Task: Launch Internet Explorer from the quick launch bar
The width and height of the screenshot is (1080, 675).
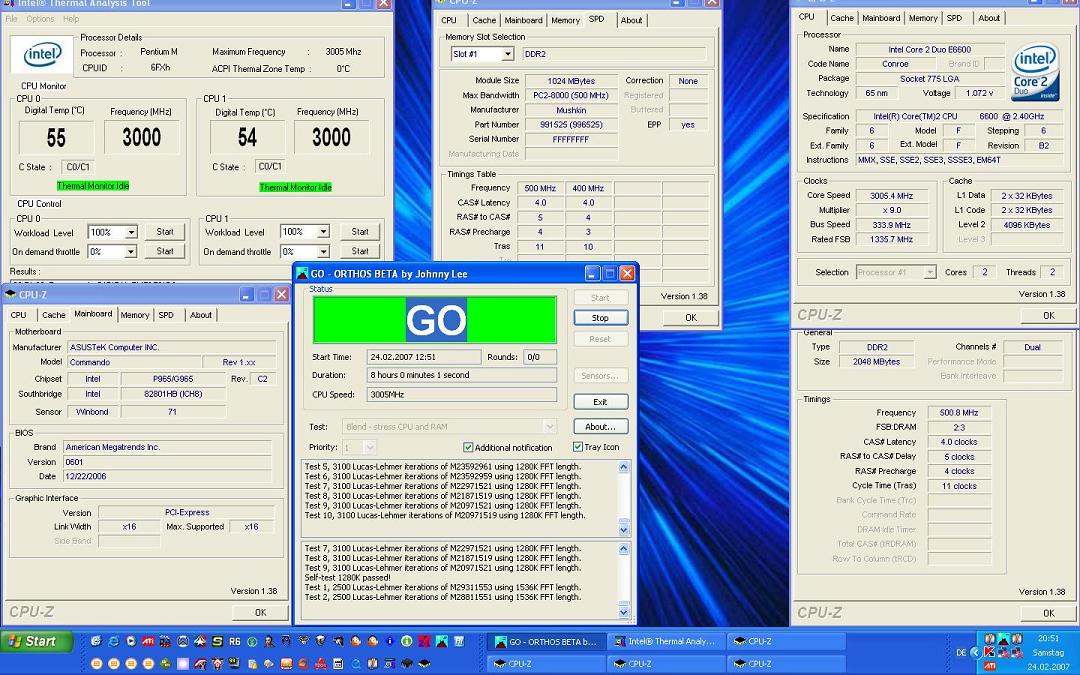Action: pyautogui.click(x=114, y=641)
